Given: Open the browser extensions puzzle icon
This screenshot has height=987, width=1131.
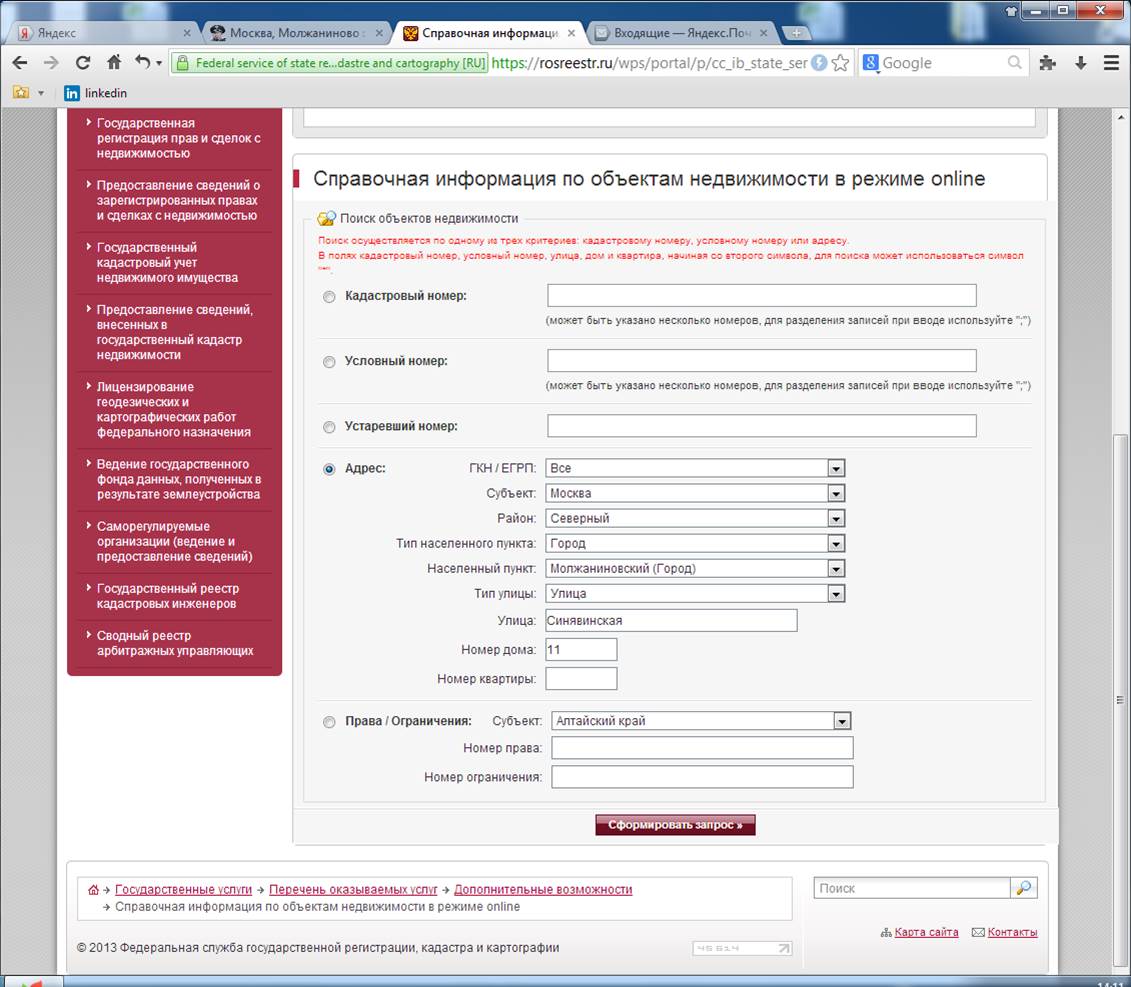Looking at the screenshot, I should pyautogui.click(x=1047, y=62).
